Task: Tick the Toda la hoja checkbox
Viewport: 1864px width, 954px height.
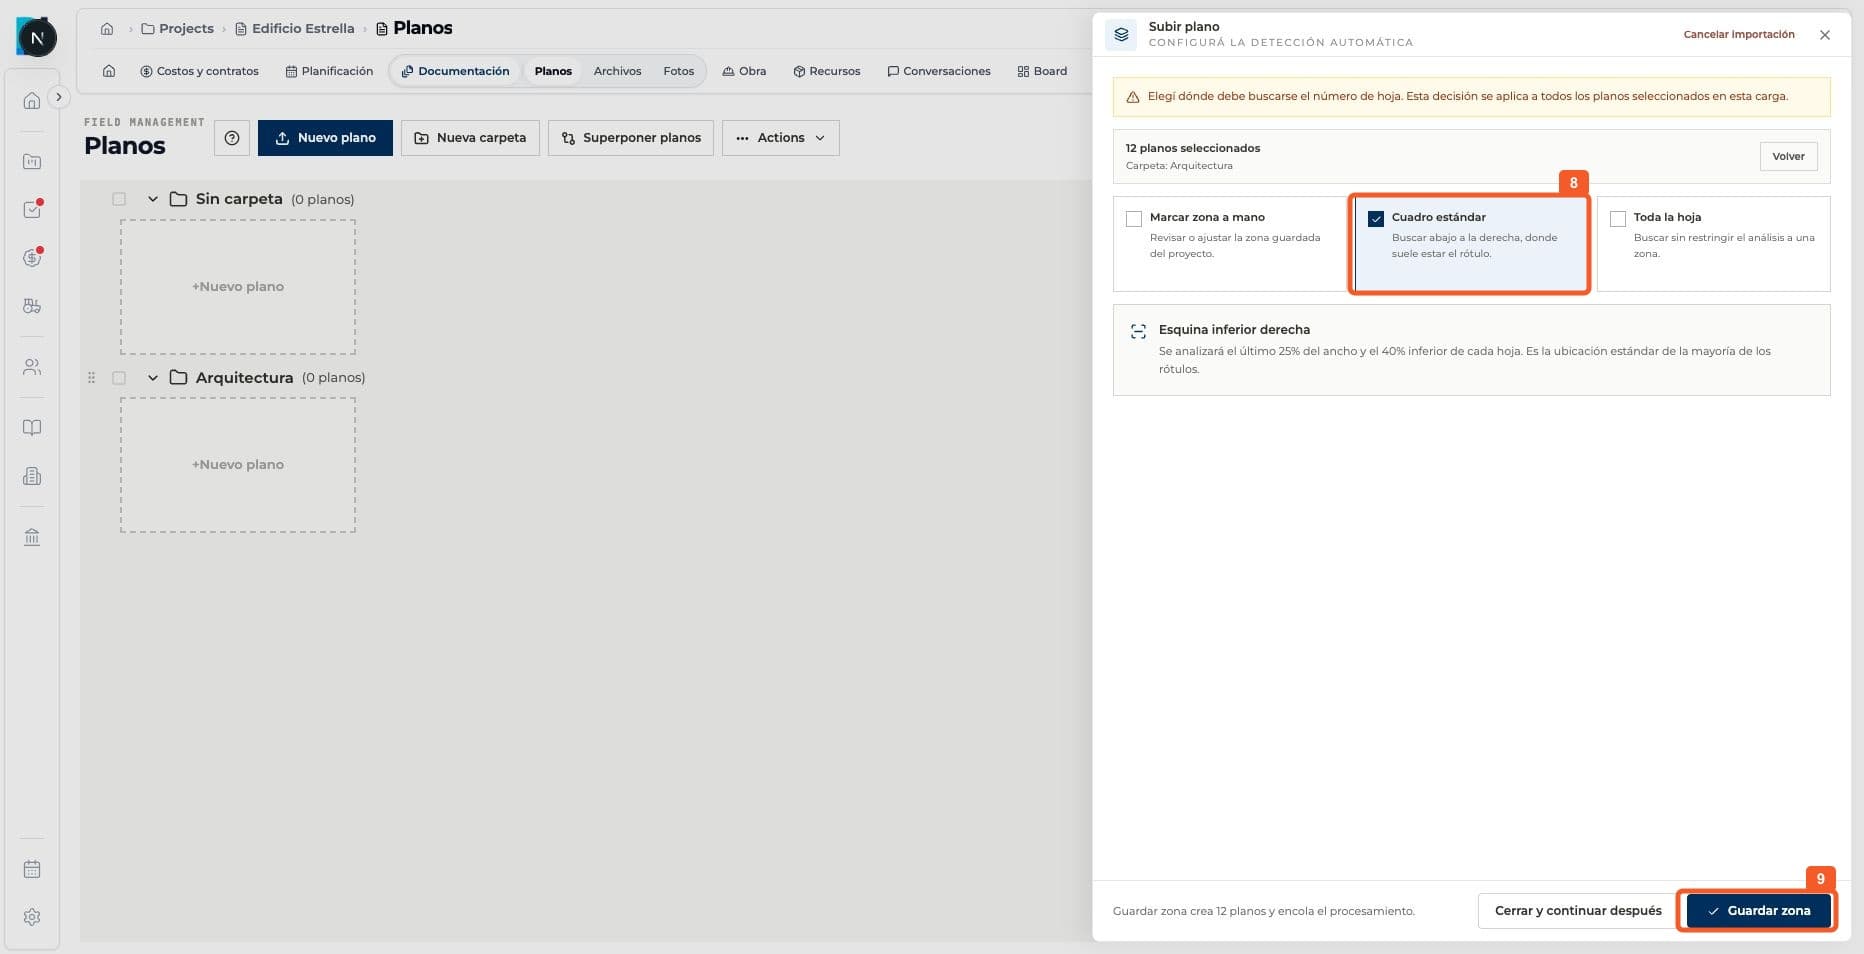Action: point(1618,218)
